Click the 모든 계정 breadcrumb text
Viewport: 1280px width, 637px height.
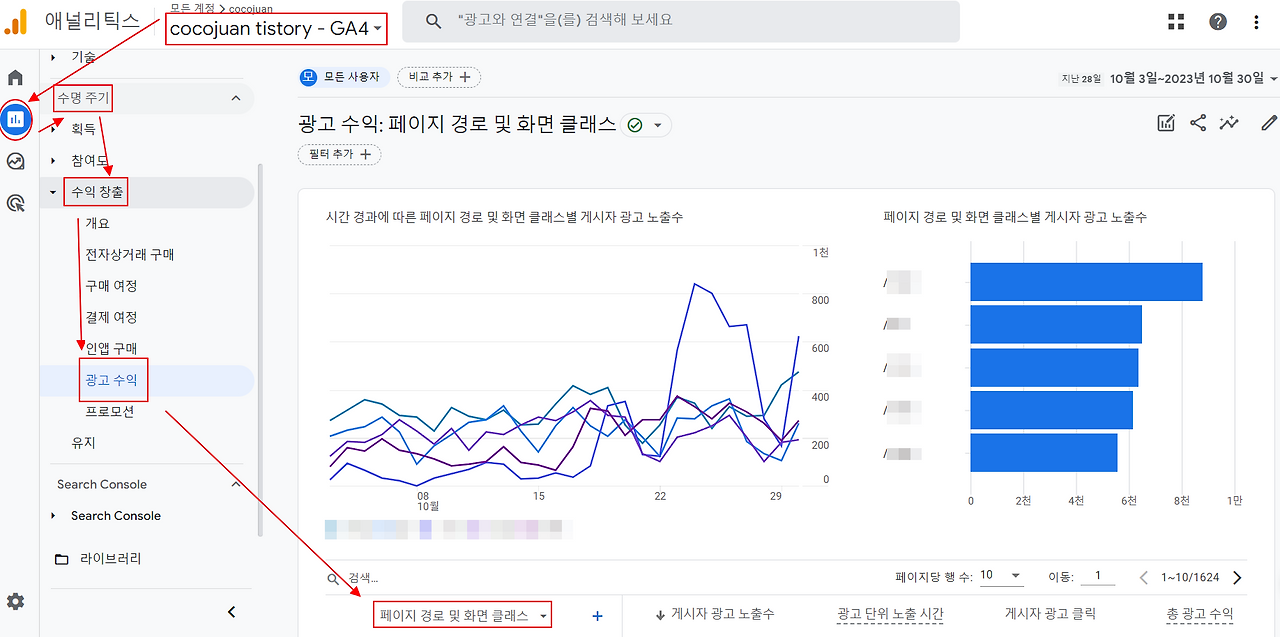coord(190,8)
